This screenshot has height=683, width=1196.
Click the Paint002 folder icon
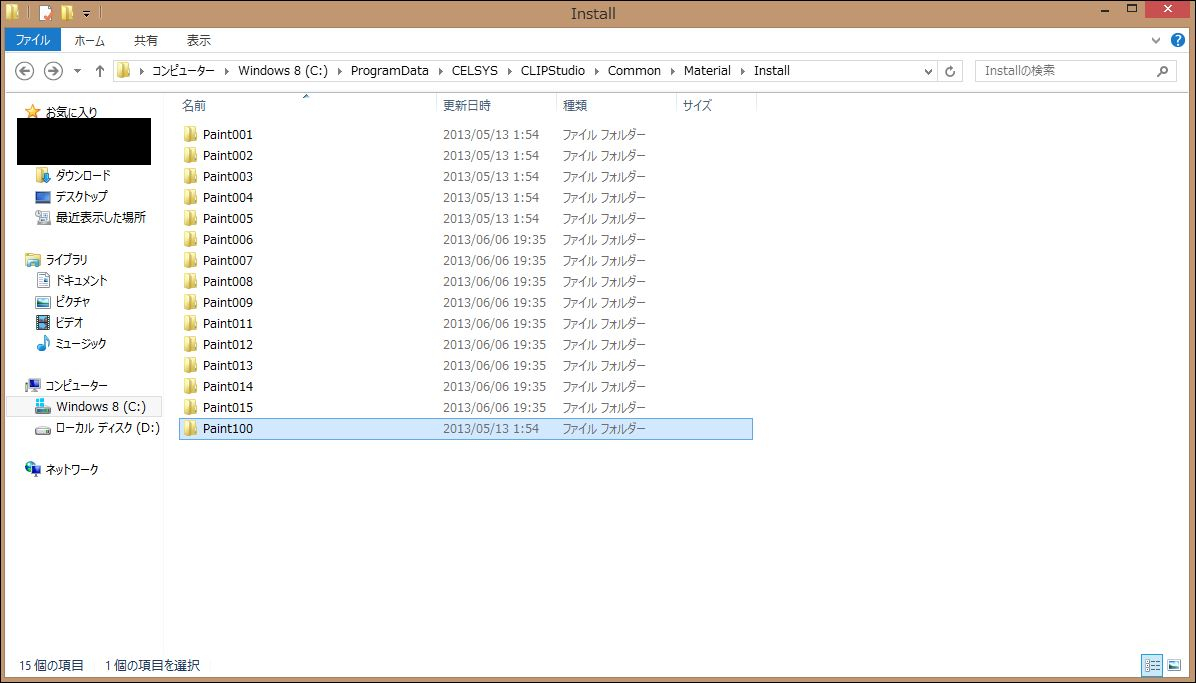click(190, 155)
